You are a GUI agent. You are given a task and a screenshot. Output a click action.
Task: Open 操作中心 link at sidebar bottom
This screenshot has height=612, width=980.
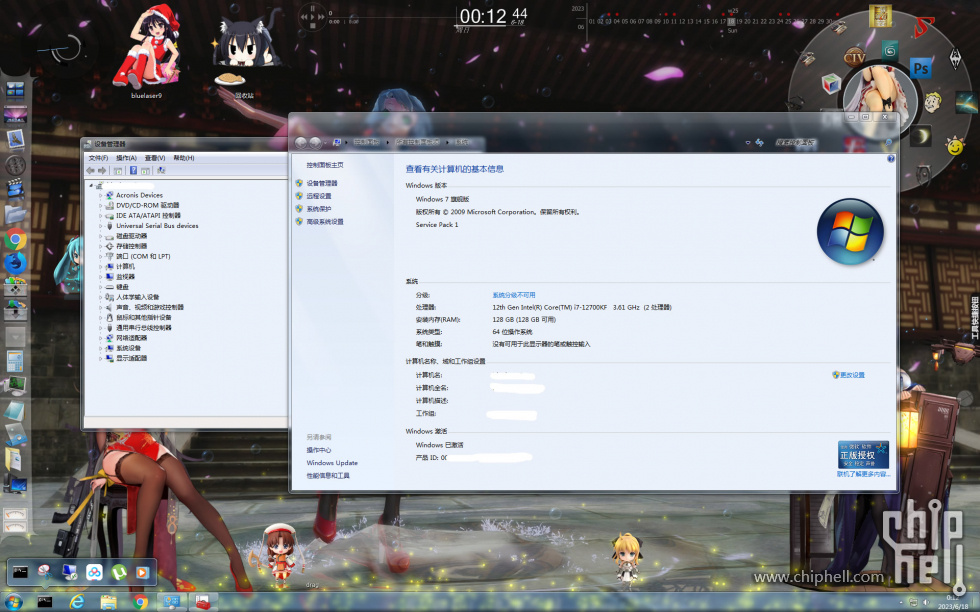[x=319, y=450]
